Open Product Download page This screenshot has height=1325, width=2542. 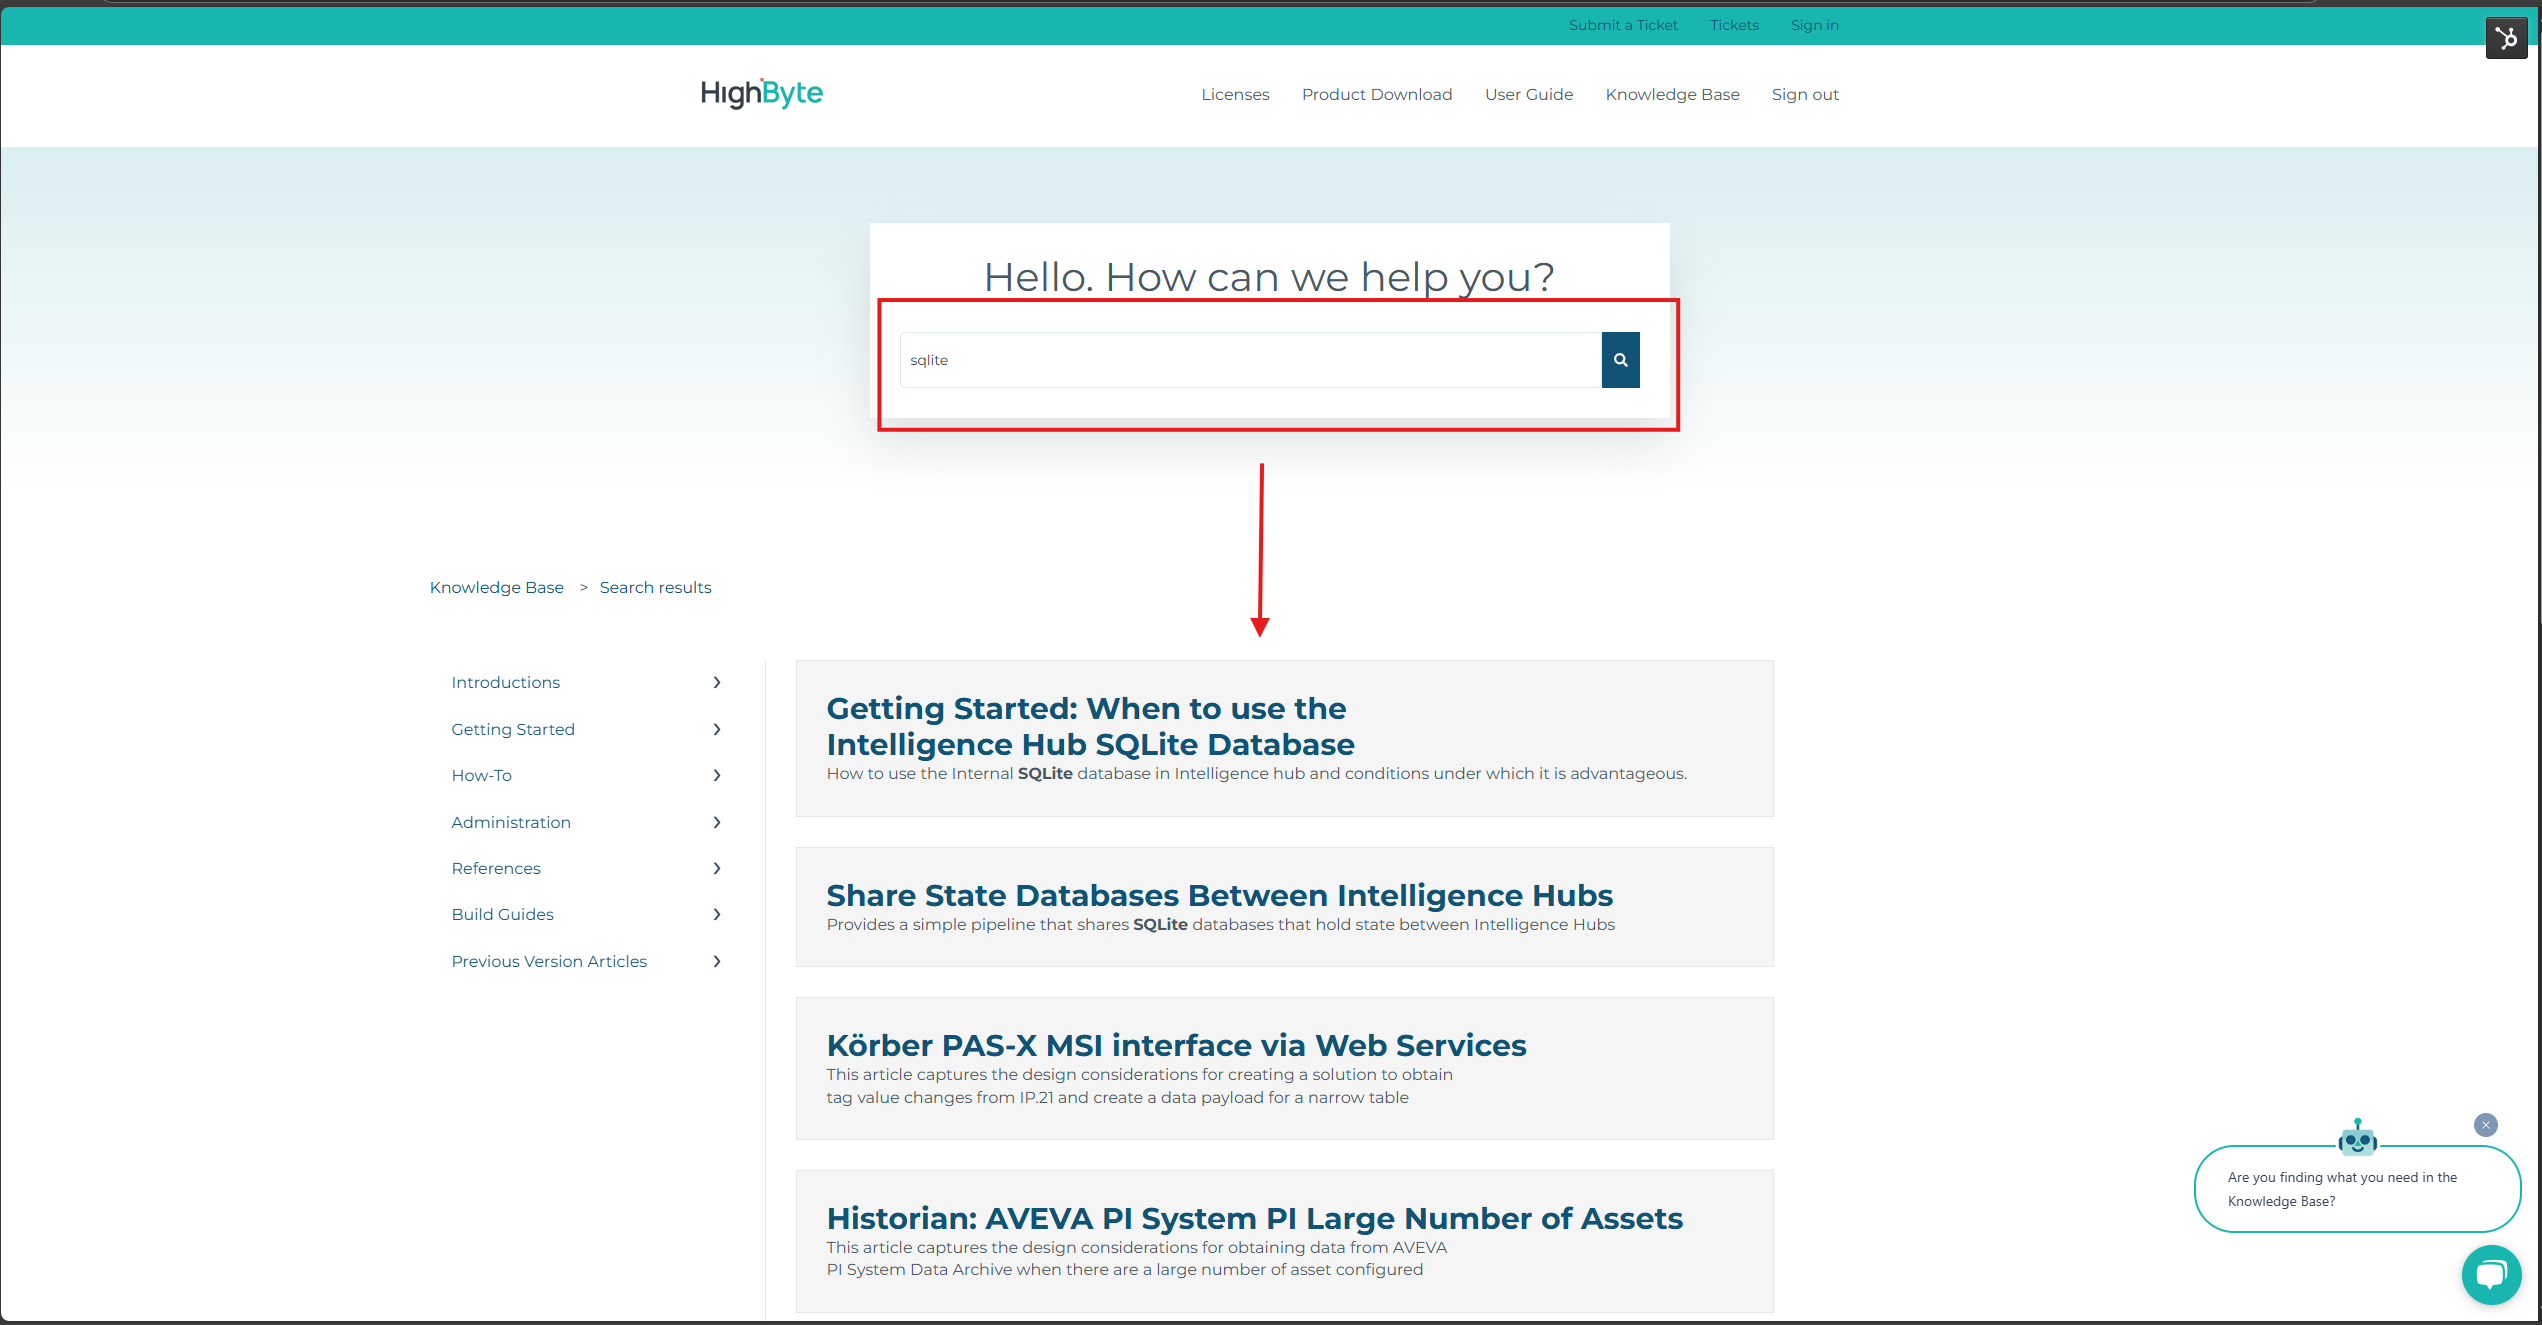pos(1377,94)
